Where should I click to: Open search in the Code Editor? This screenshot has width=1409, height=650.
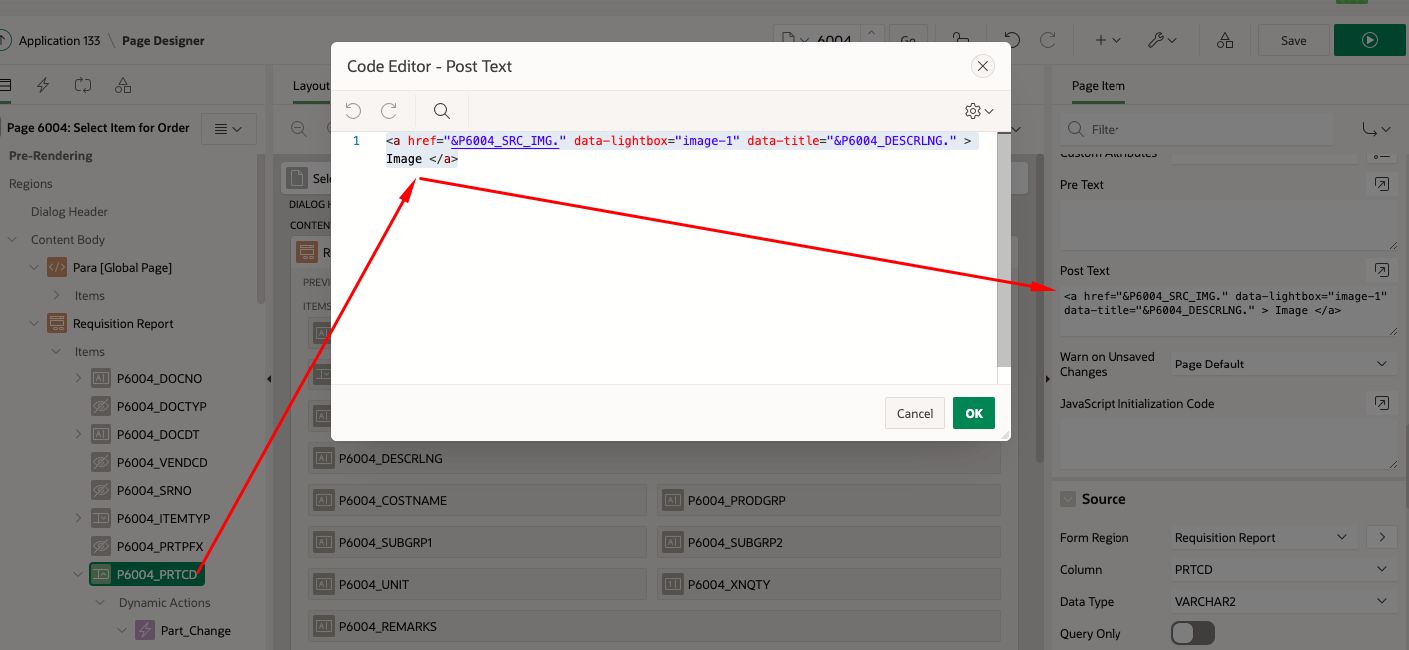coord(441,111)
